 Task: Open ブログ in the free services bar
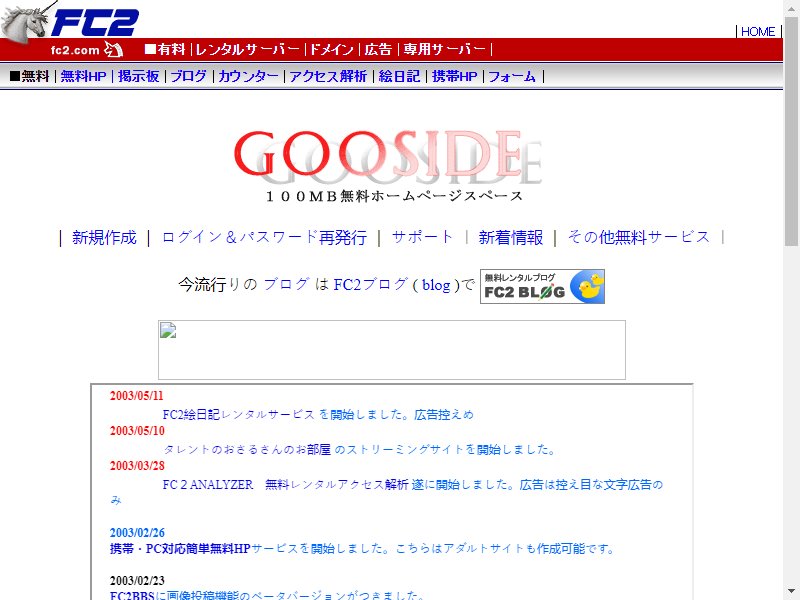188,77
